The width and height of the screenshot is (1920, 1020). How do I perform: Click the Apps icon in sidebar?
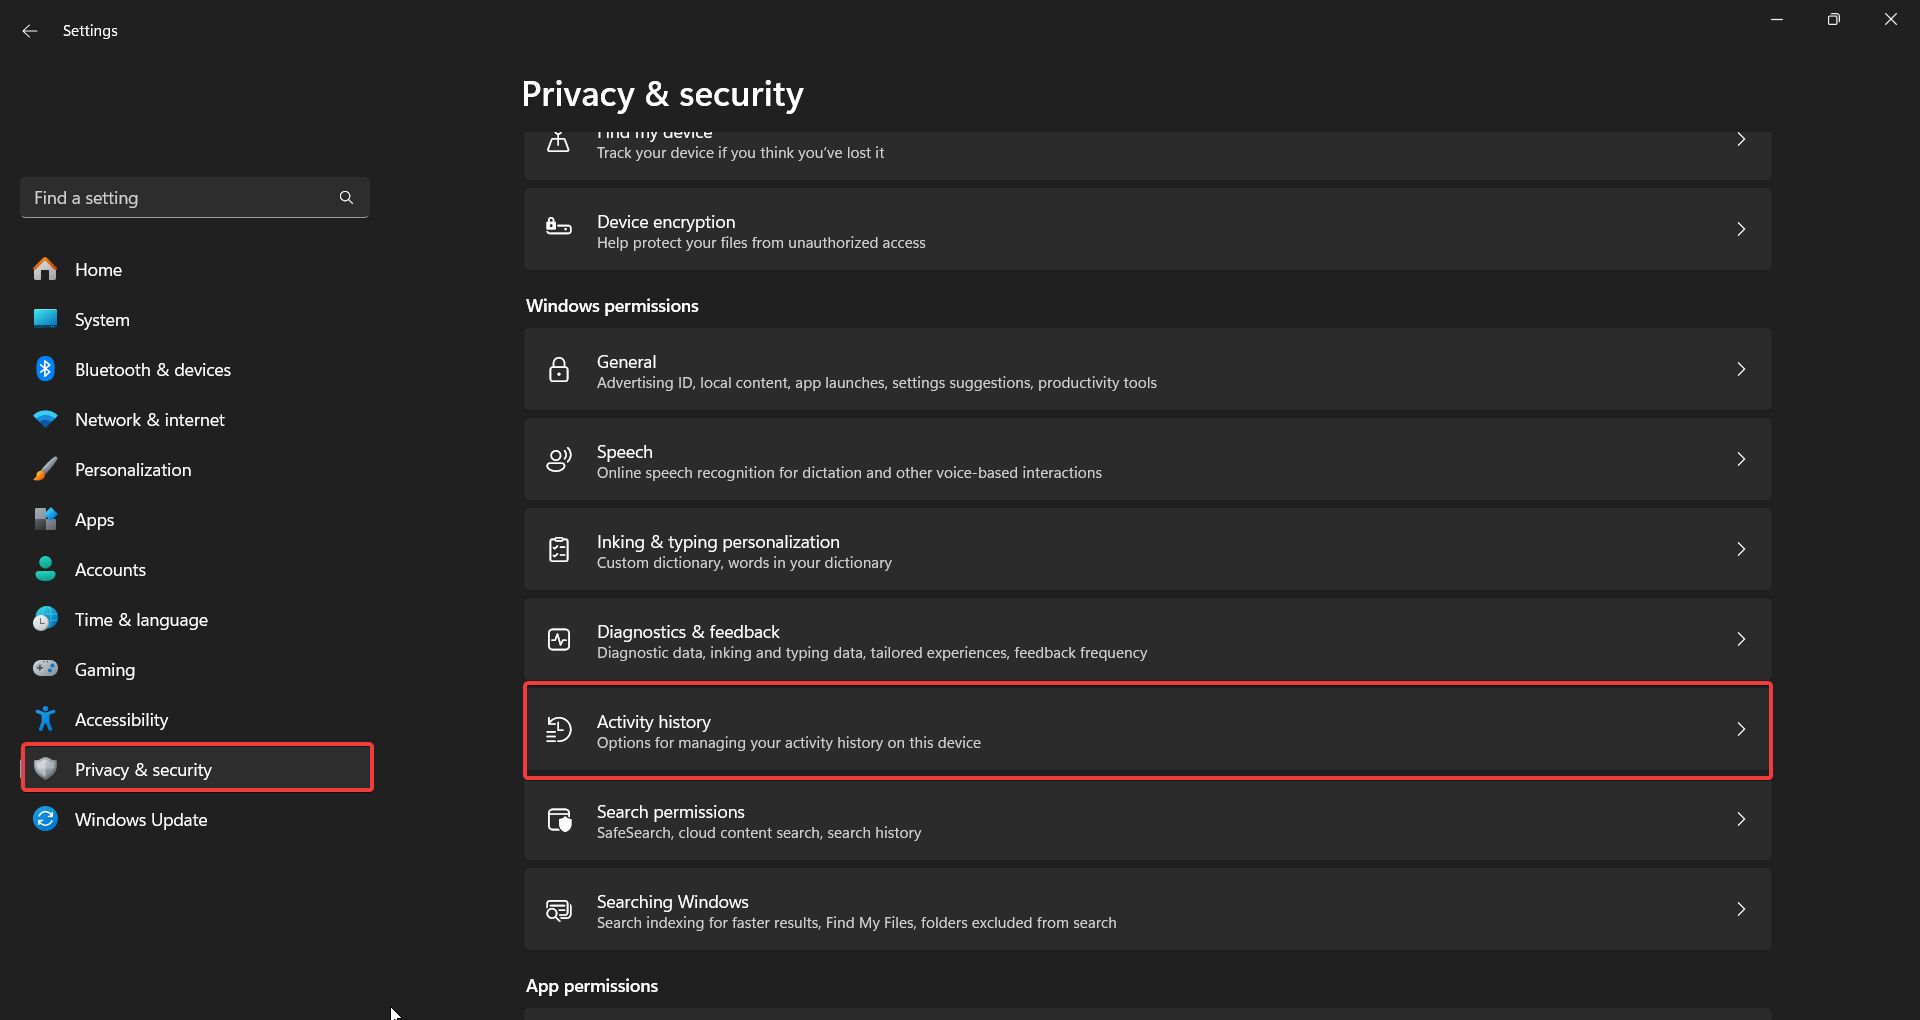coord(45,519)
